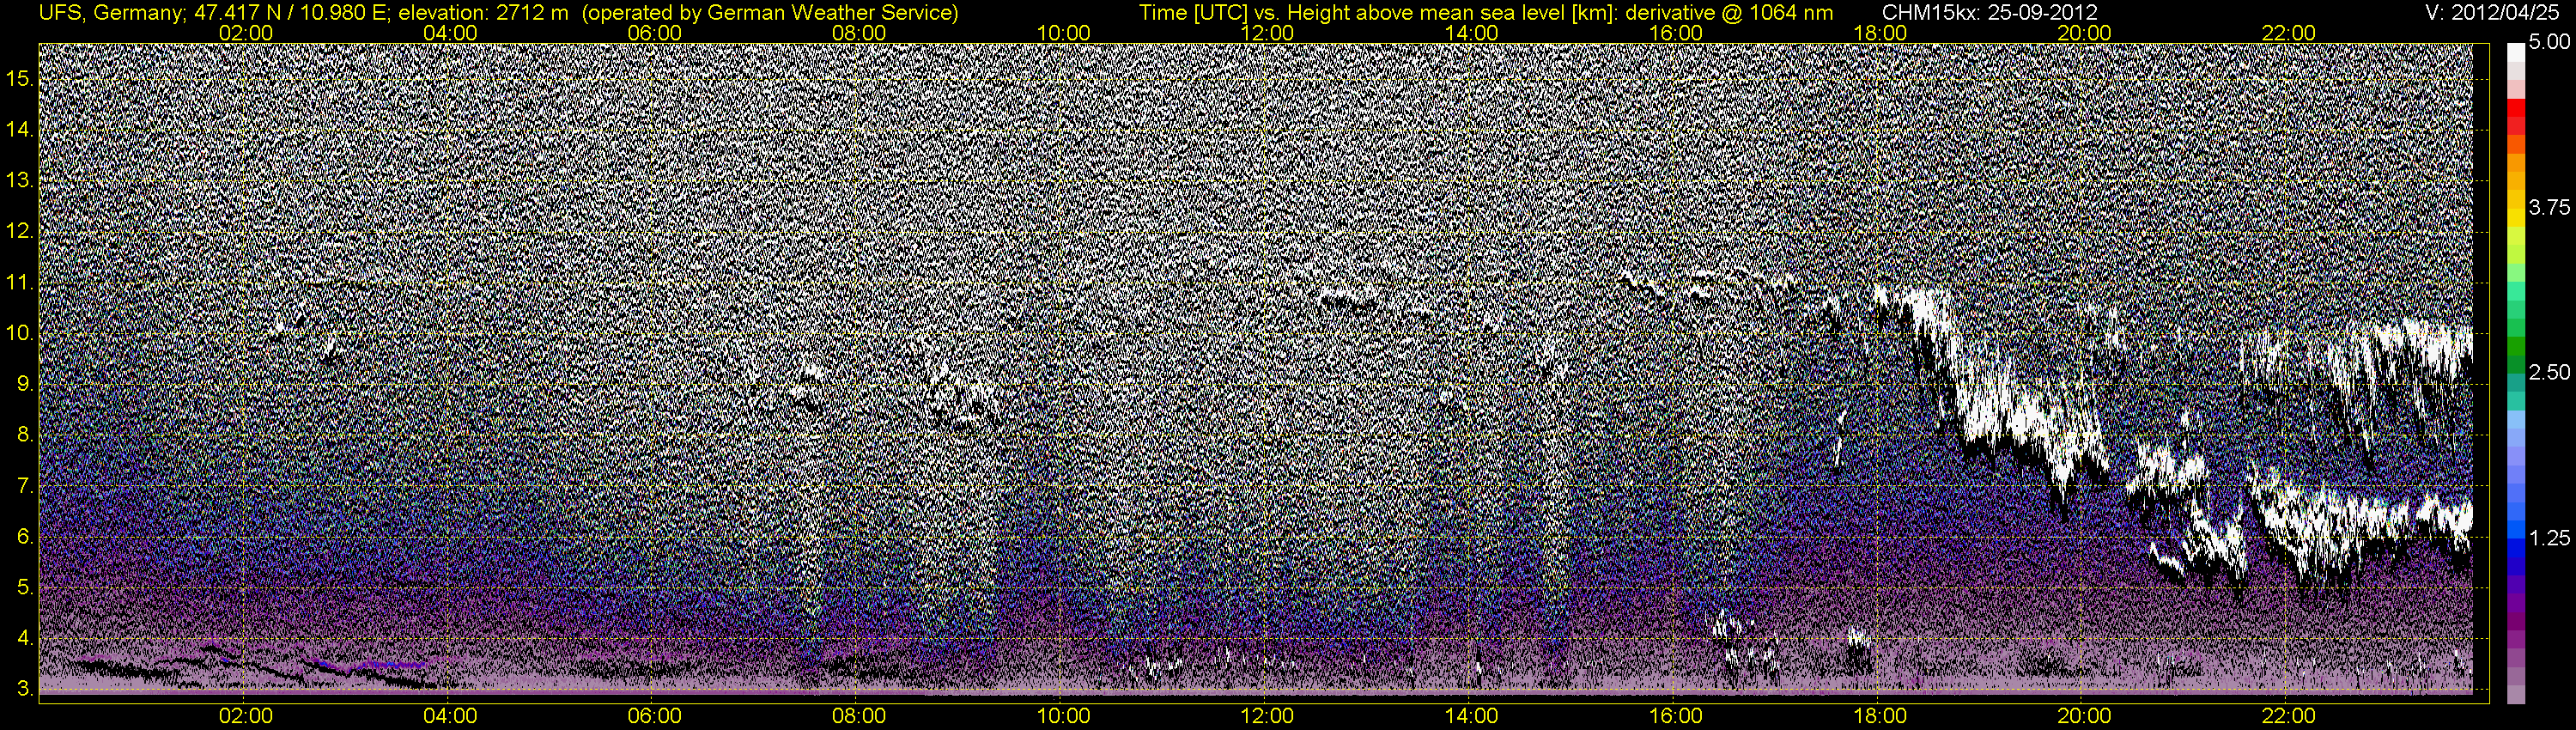Click the "18:00" label on the top time axis
This screenshot has width=2576, height=730.
[1880, 33]
